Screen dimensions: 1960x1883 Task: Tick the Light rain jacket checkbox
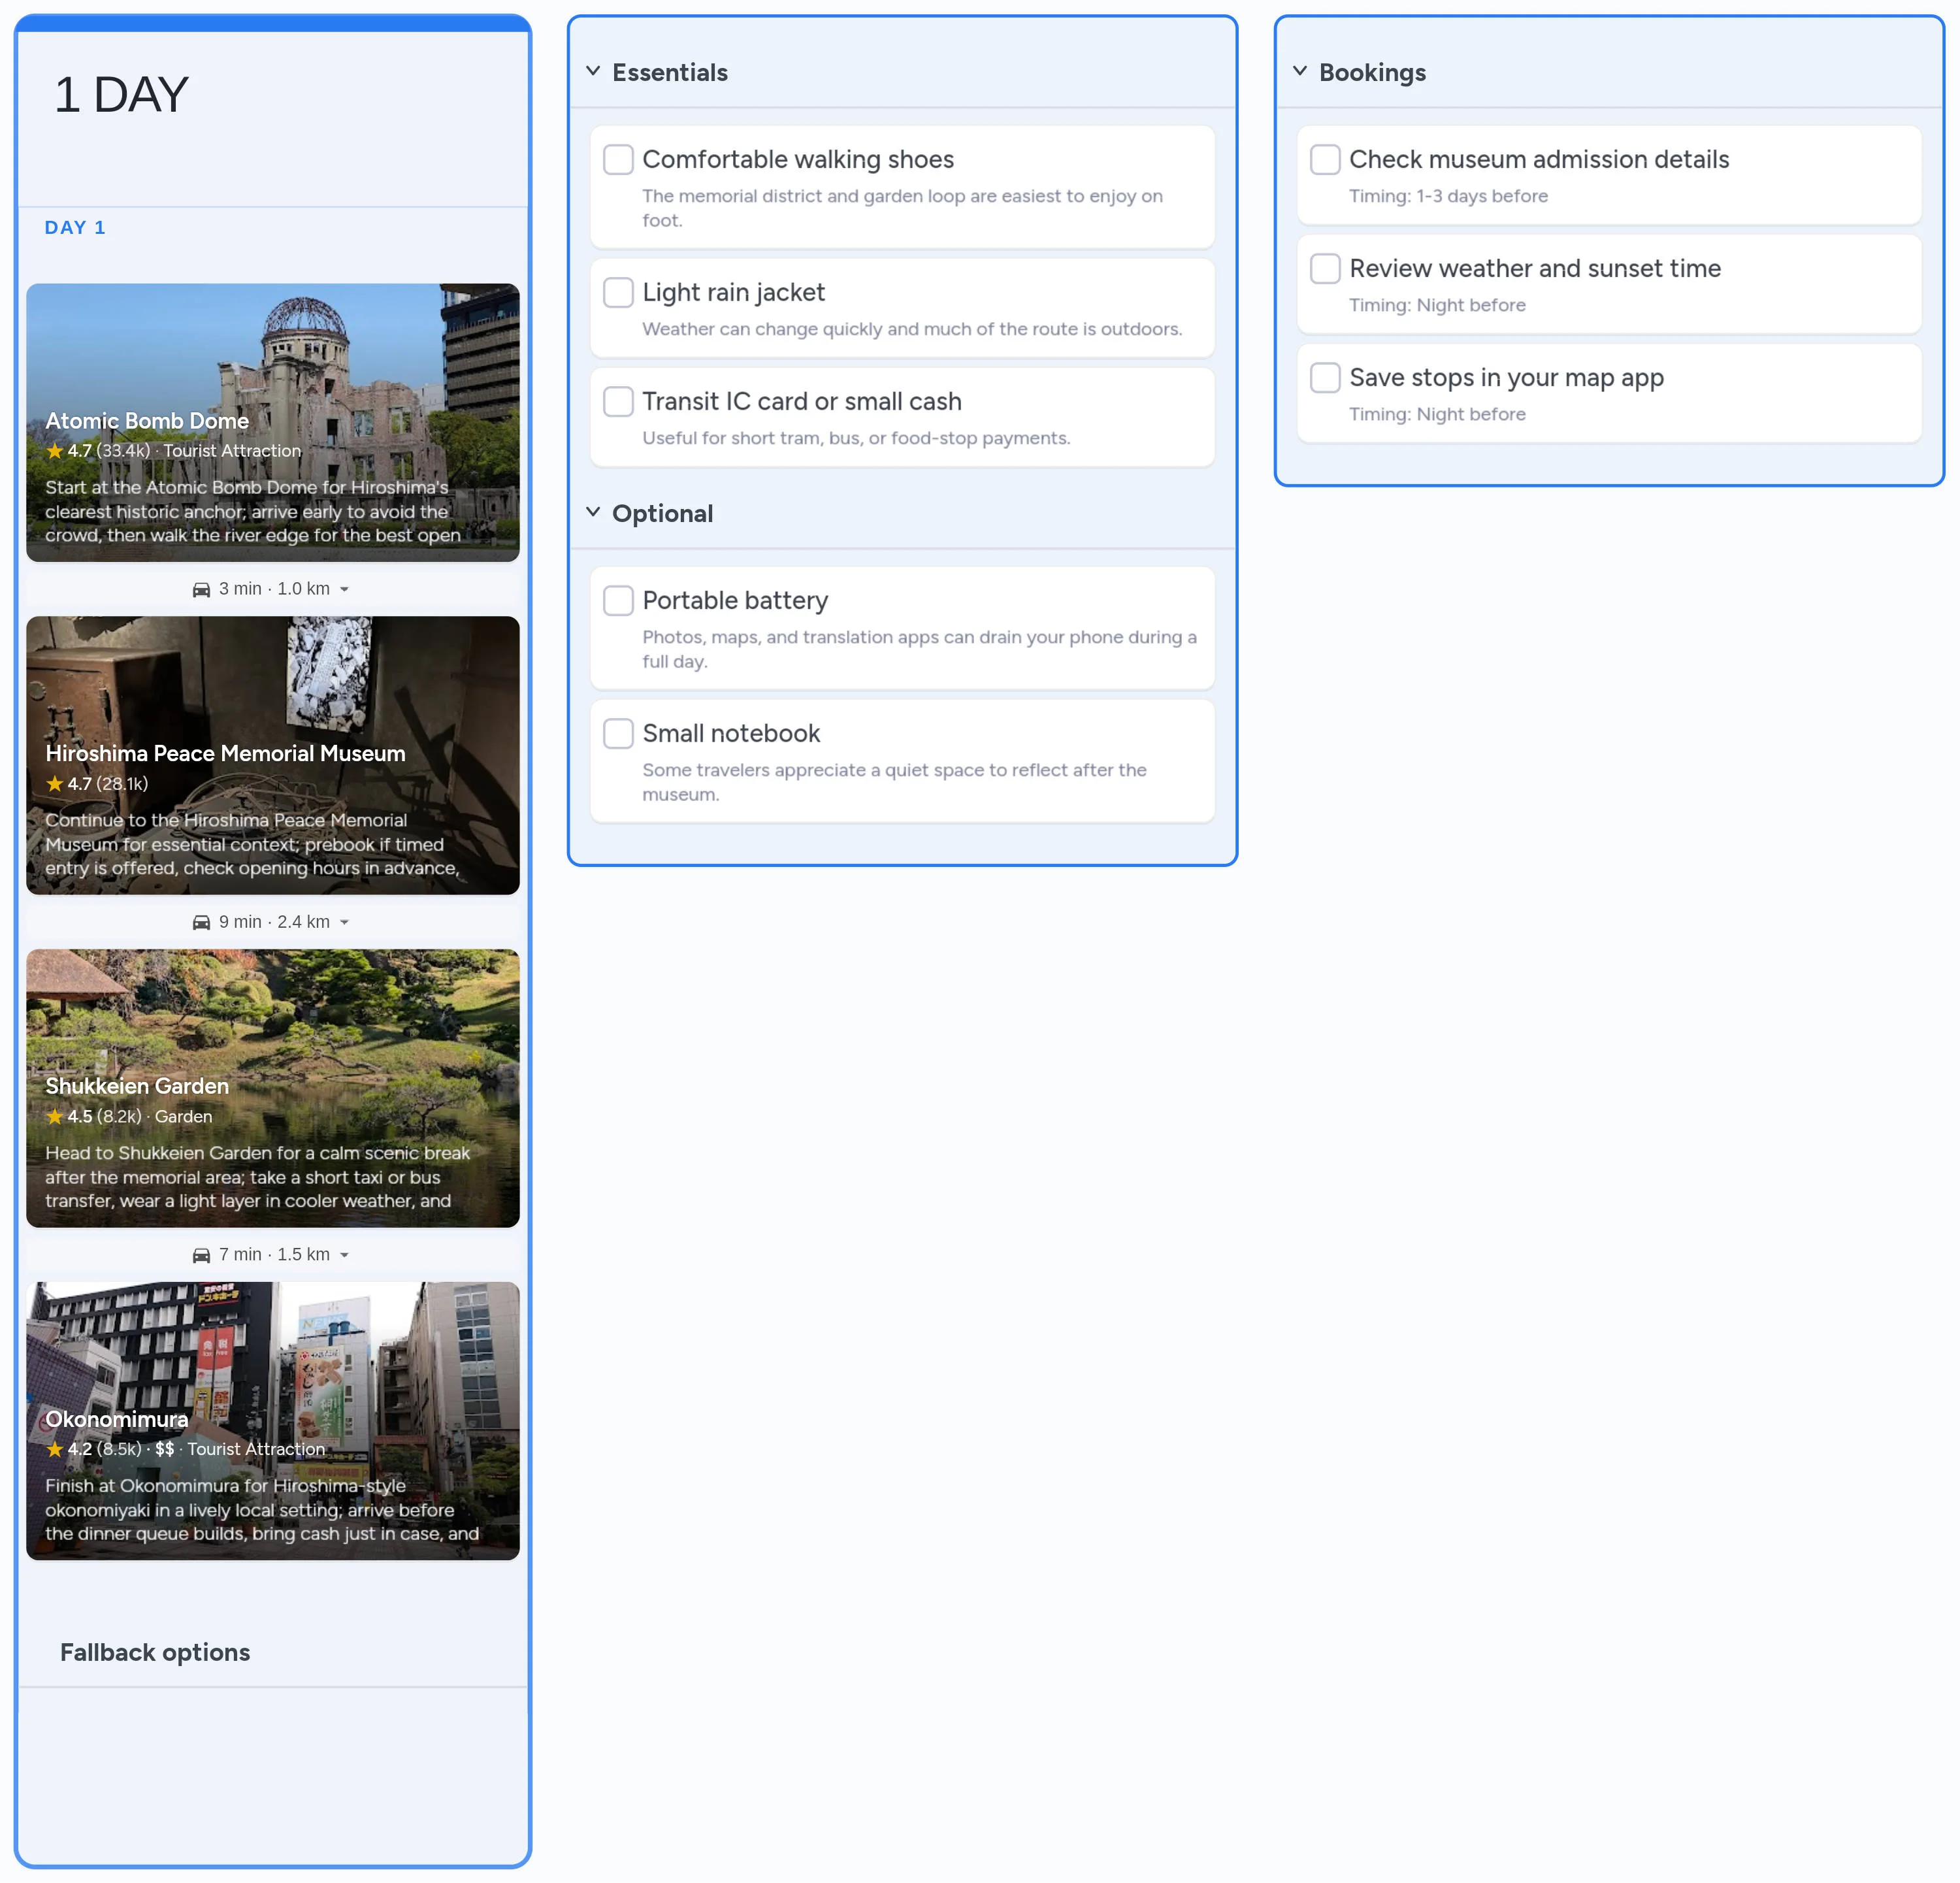618,292
